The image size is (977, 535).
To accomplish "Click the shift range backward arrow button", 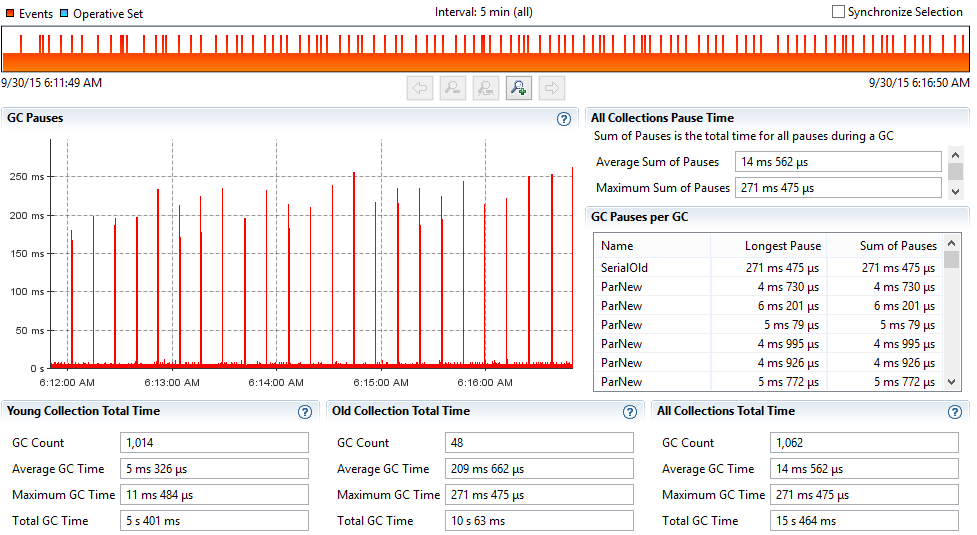I will [420, 88].
